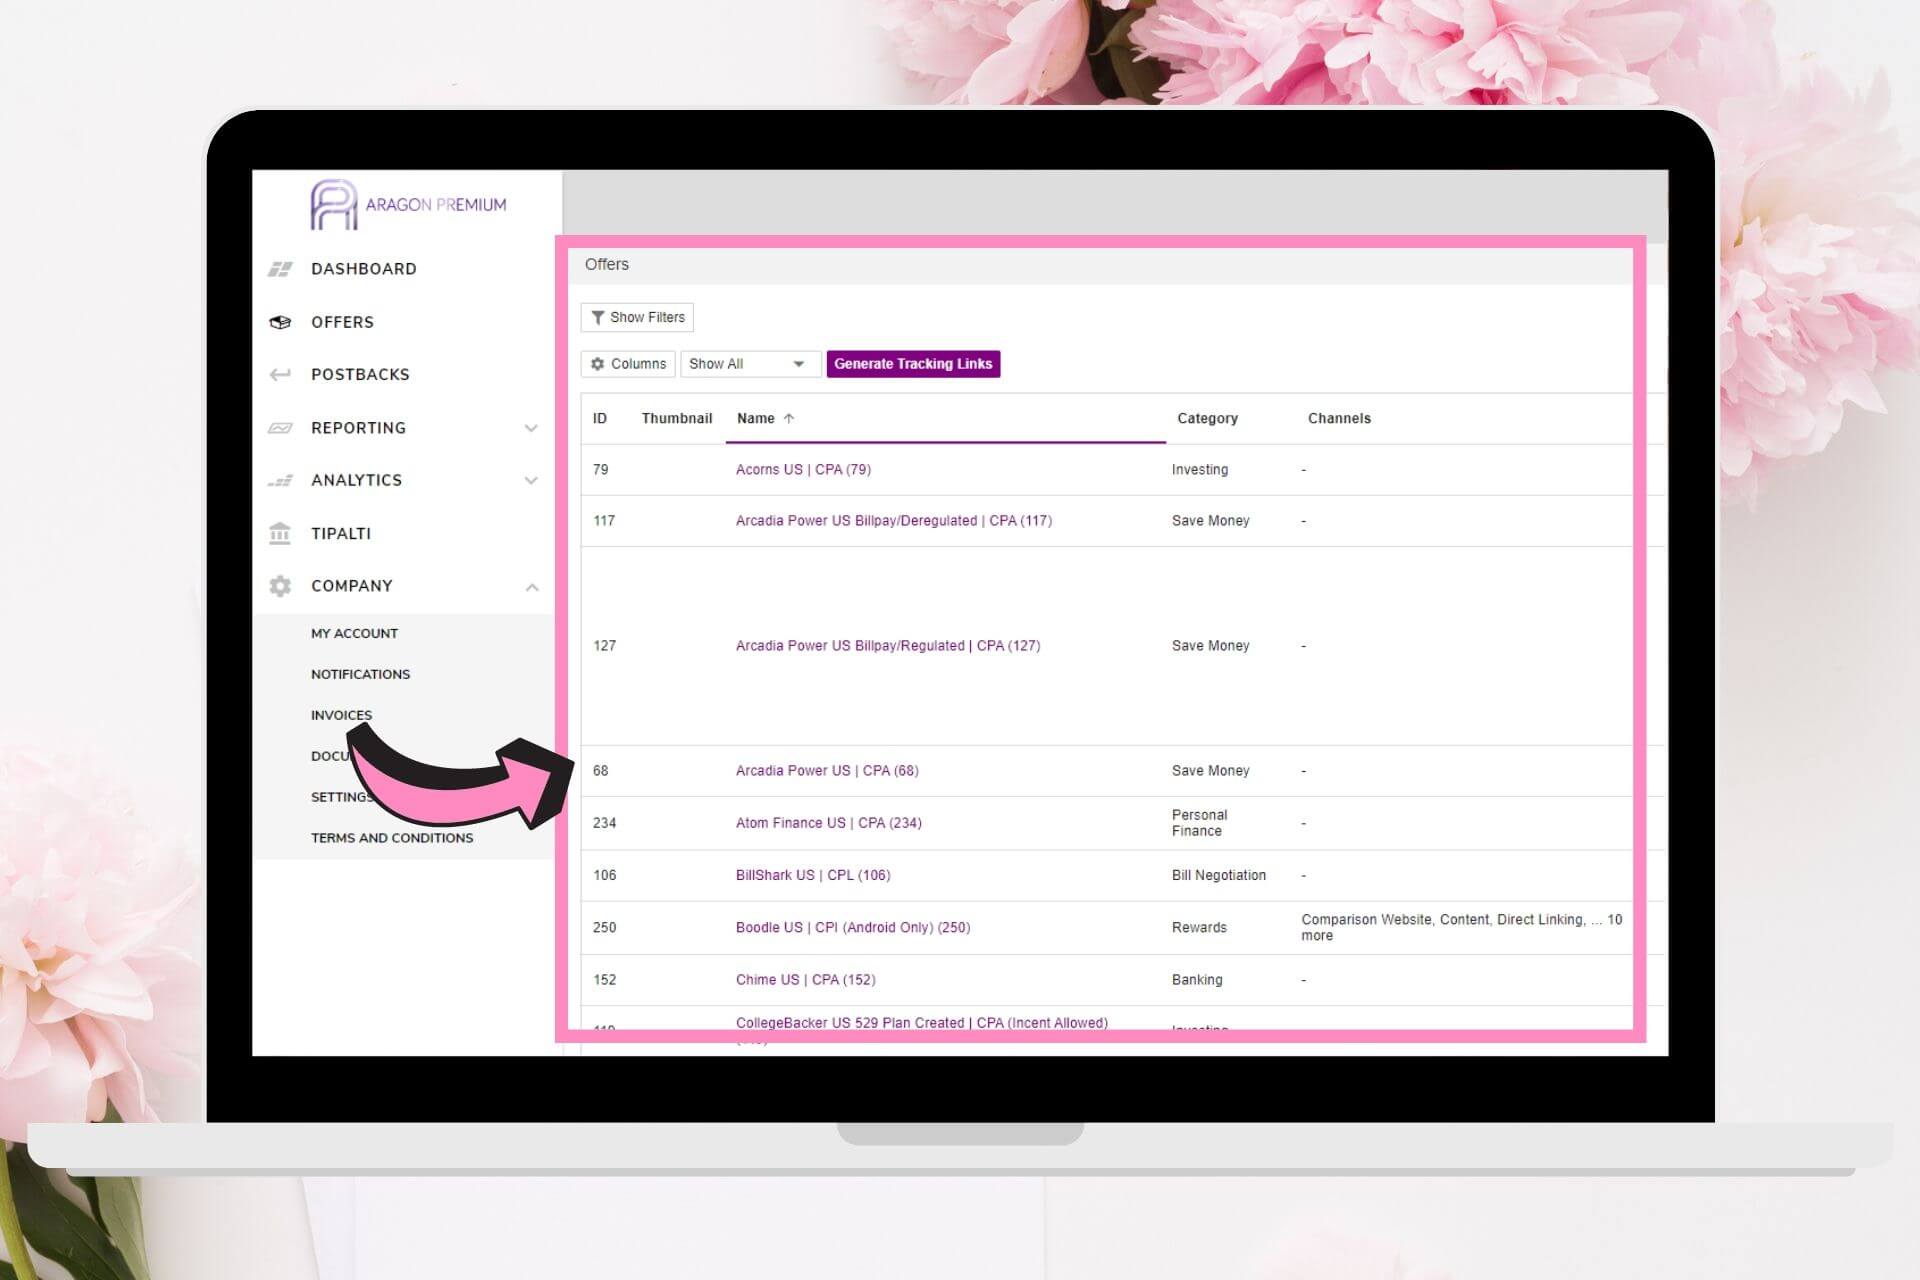
Task: Open Terms and Conditions page
Action: point(392,838)
